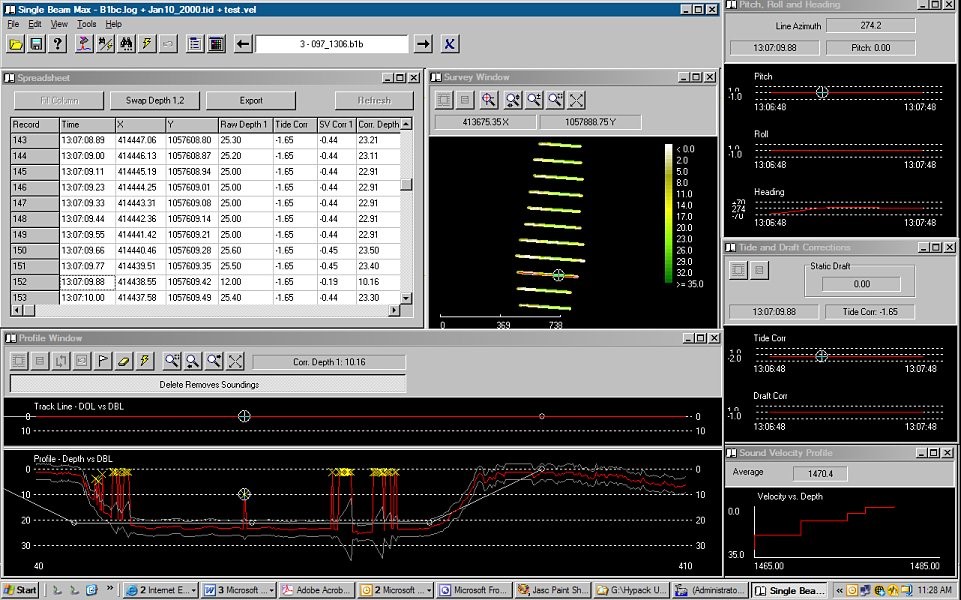The width and height of the screenshot is (961, 600).
Task: Open the Help menu
Action: (x=113, y=24)
